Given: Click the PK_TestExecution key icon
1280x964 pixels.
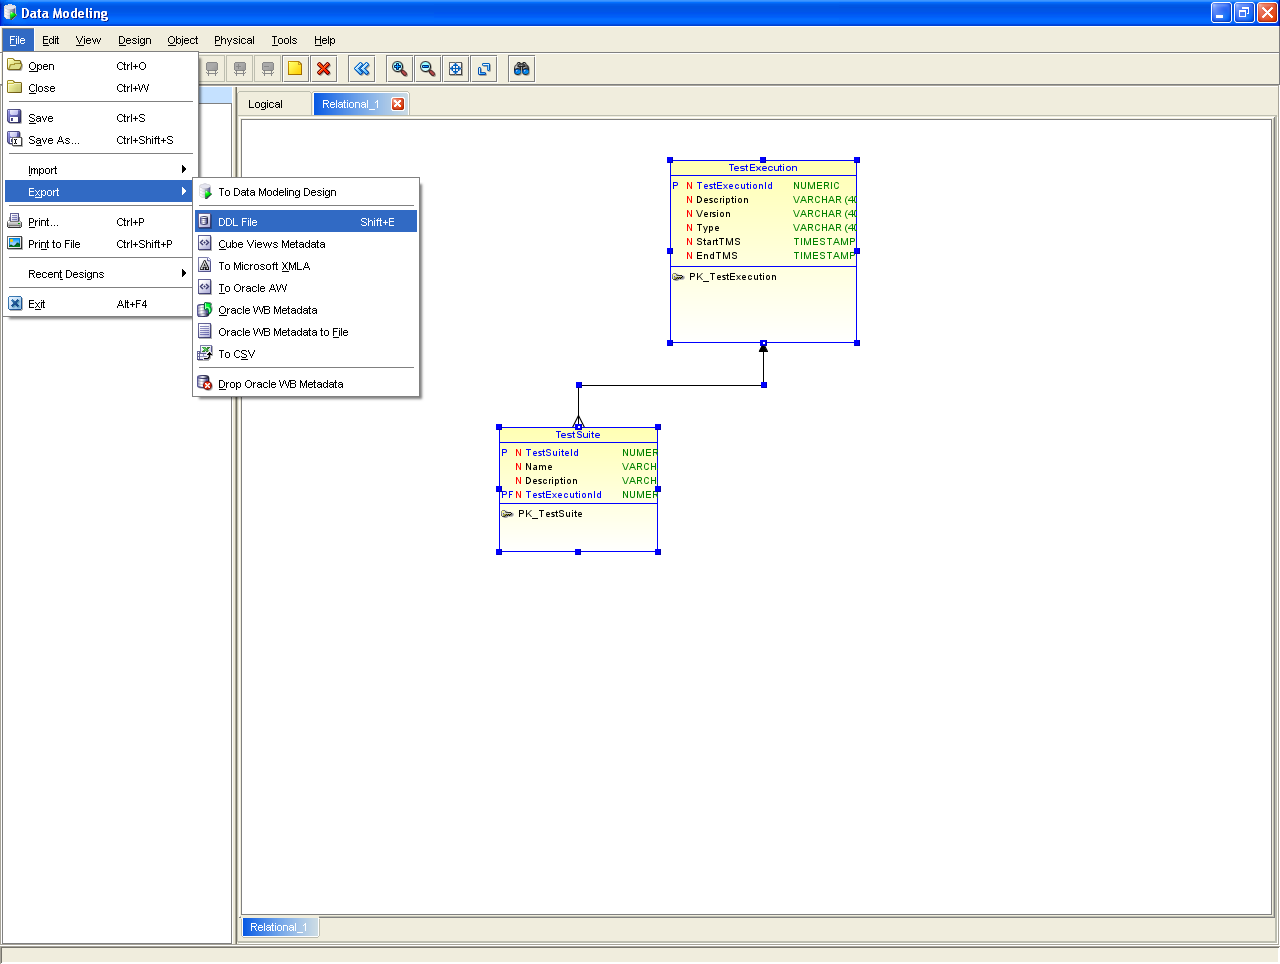Looking at the screenshot, I should tap(678, 277).
